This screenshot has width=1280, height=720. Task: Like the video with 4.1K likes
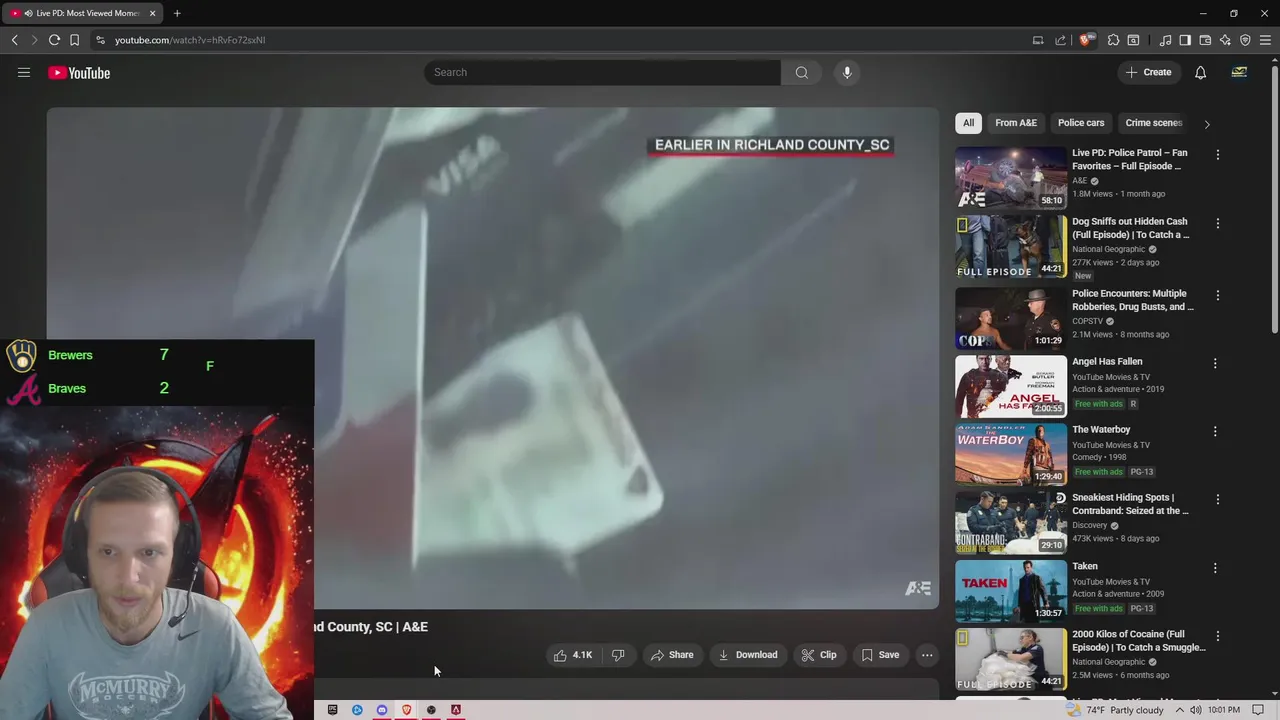point(573,655)
